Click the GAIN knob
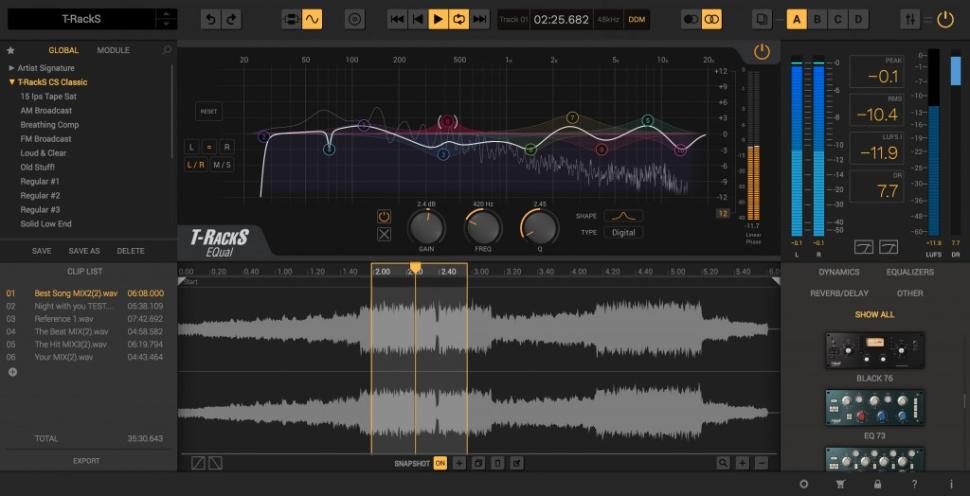 point(426,227)
